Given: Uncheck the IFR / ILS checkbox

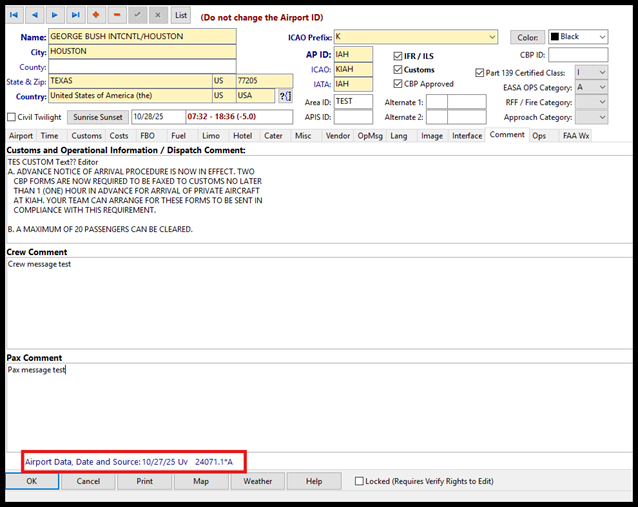Looking at the screenshot, I should (x=398, y=56).
